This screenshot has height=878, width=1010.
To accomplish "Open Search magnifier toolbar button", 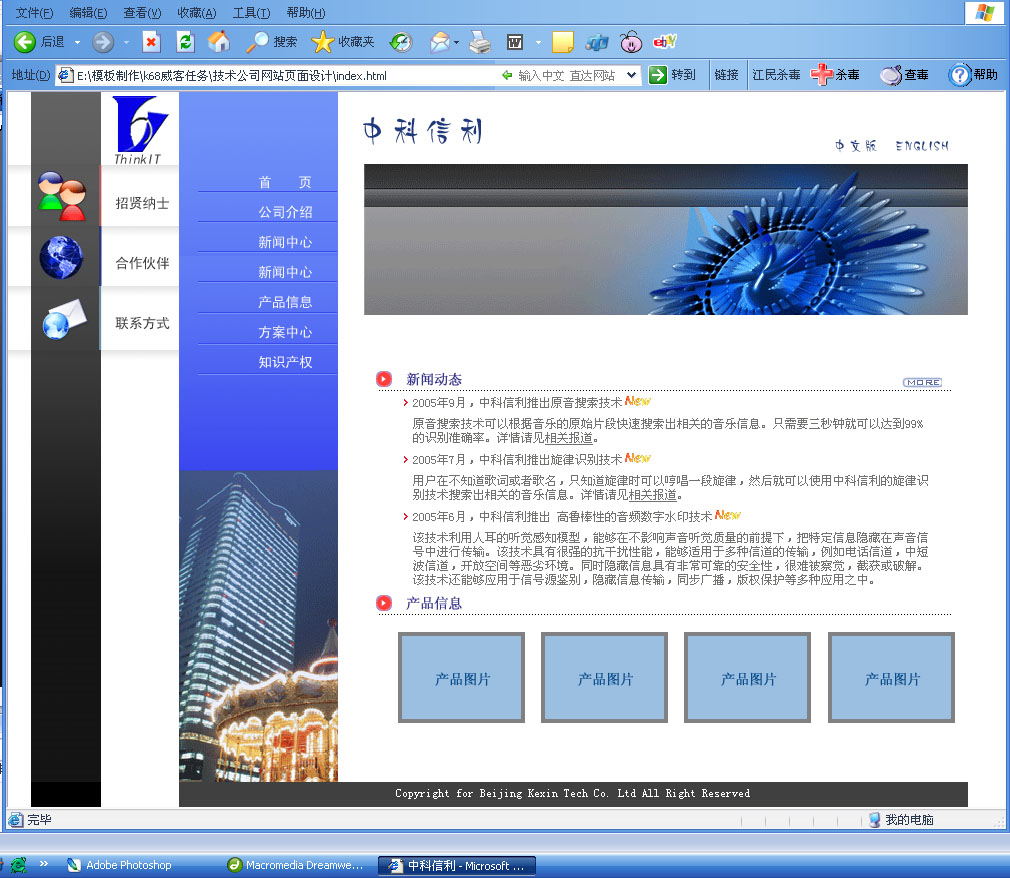I will coord(271,43).
